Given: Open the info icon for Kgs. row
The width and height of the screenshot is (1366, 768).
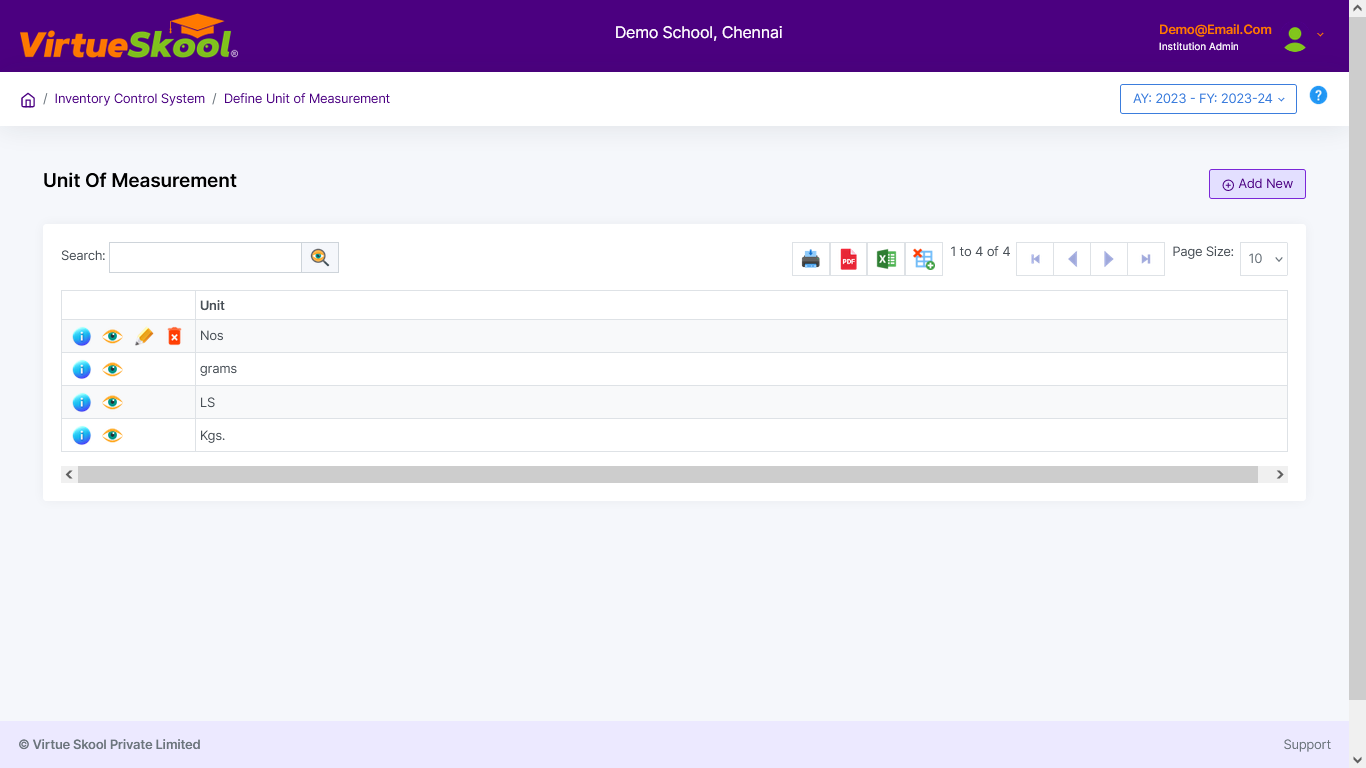Looking at the screenshot, I should [x=82, y=436].
